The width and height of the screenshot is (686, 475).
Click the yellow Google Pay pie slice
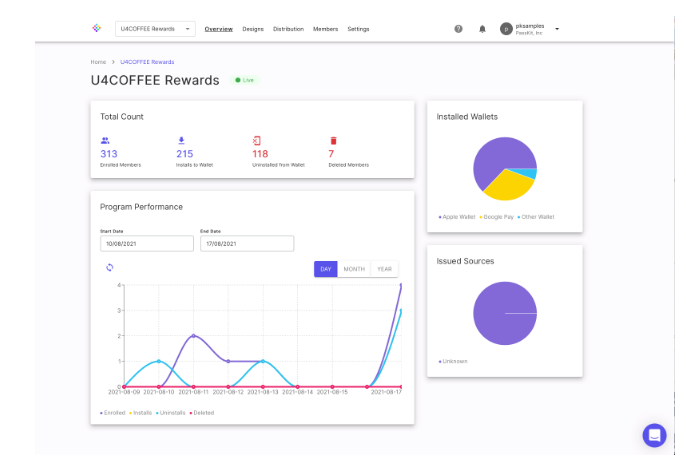(508, 186)
